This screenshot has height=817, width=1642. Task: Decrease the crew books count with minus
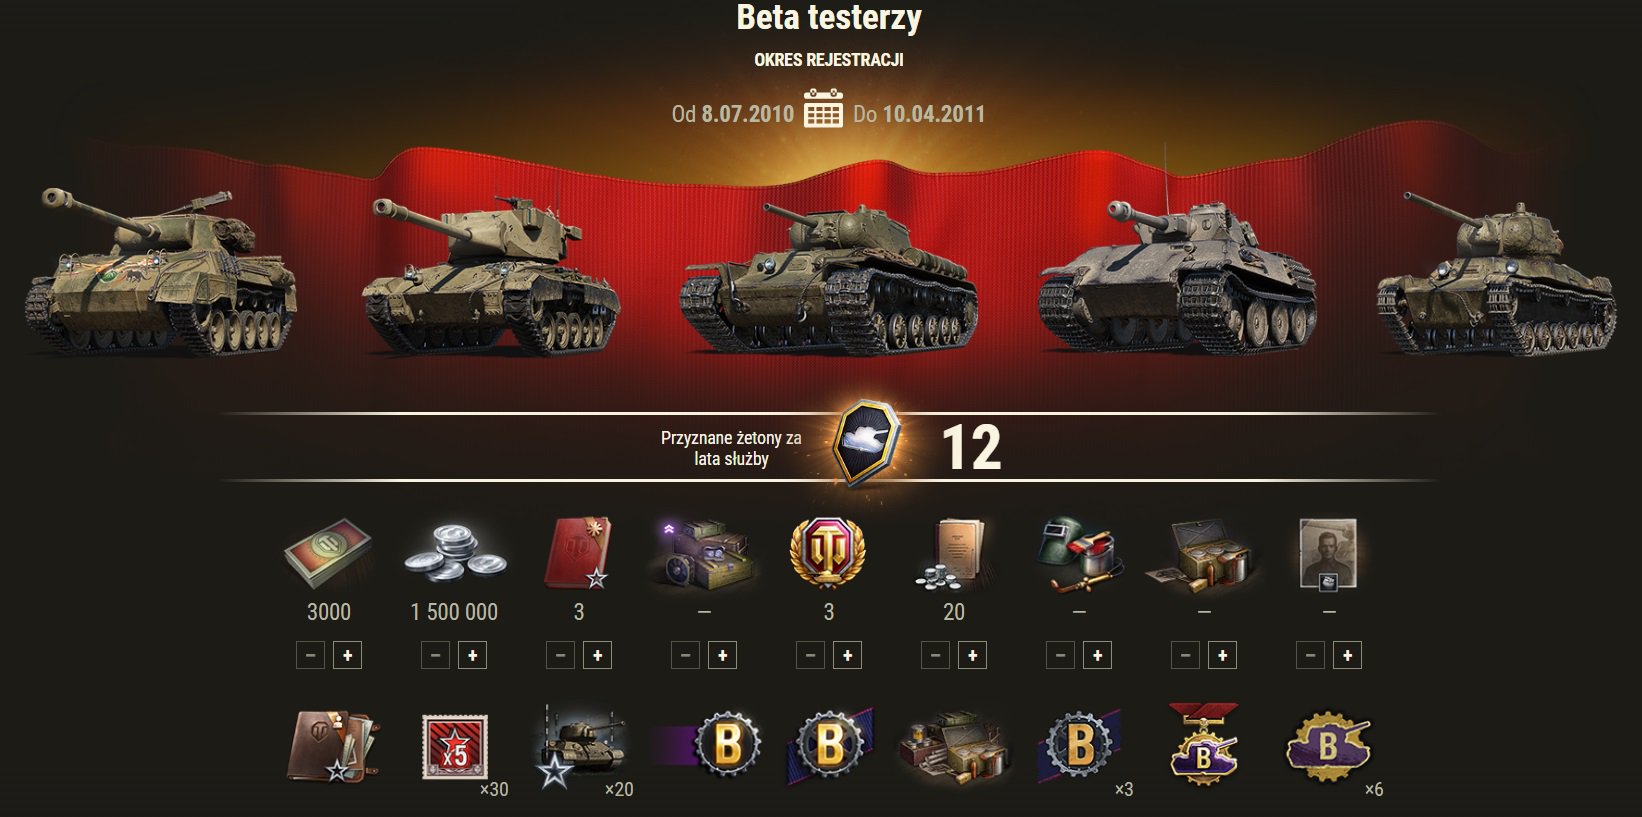(x=560, y=655)
